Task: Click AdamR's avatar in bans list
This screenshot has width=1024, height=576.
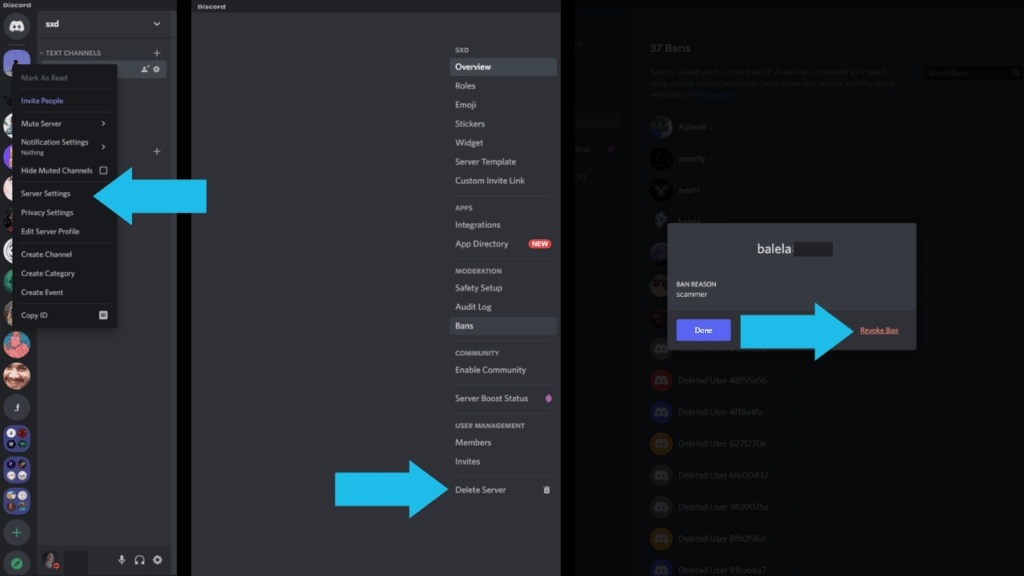Action: [661, 127]
